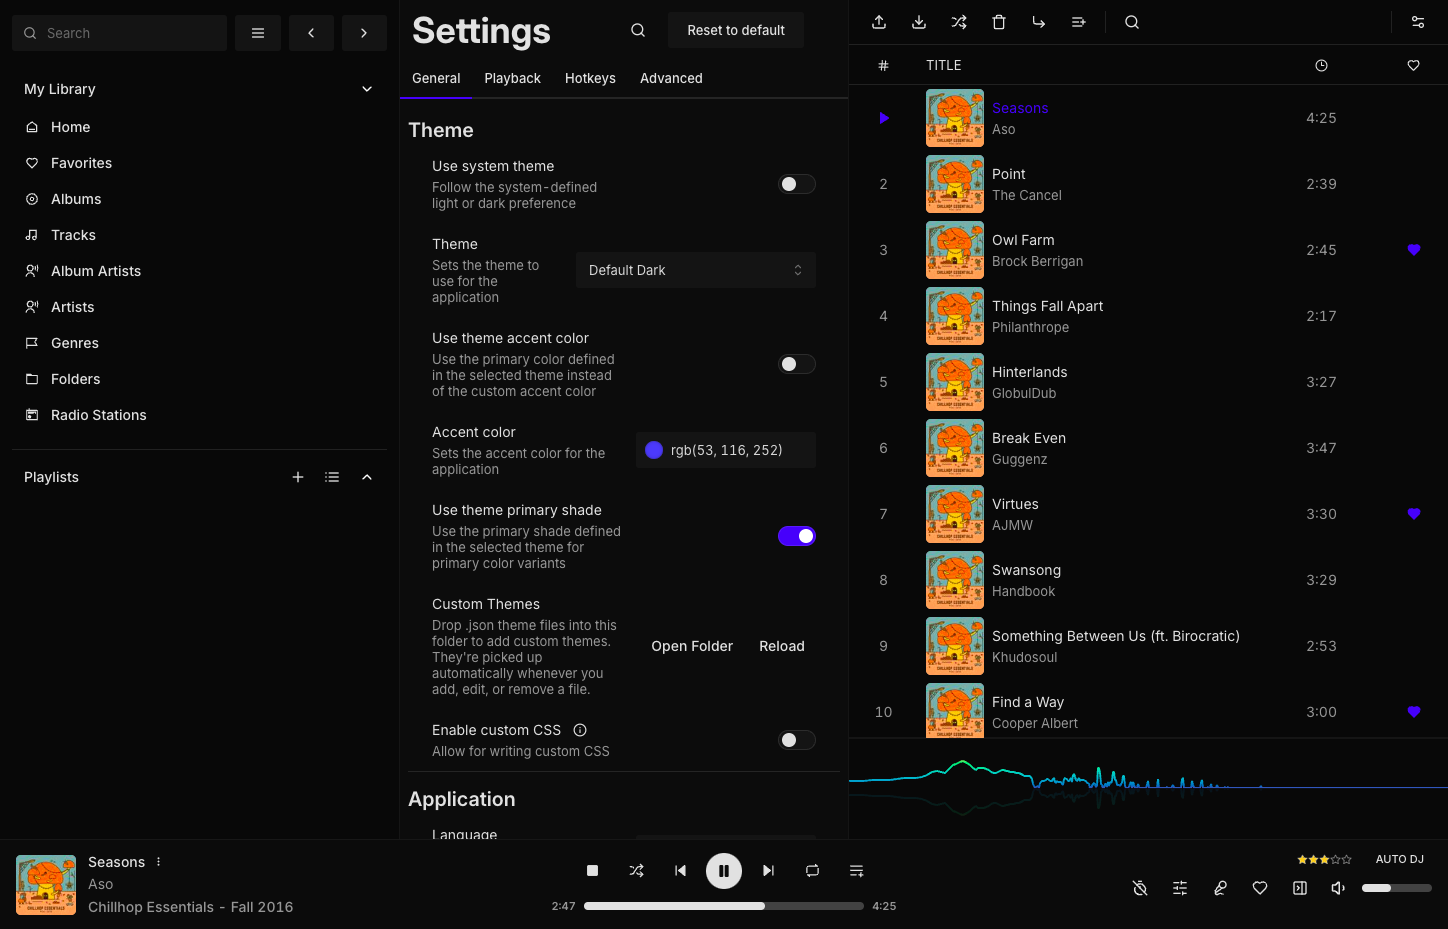The image size is (1448, 929).
Task: Click the upload icon in queue toolbar
Action: coord(879,22)
